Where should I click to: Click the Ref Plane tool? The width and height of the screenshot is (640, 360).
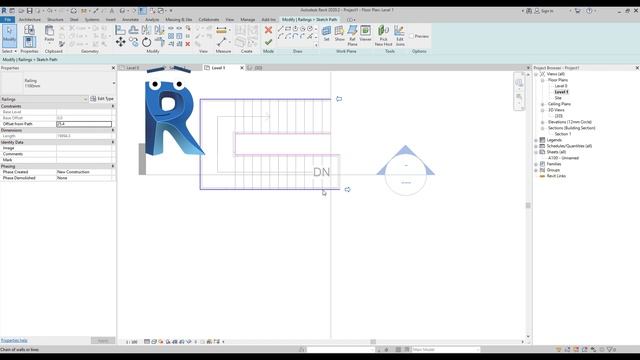click(x=352, y=35)
